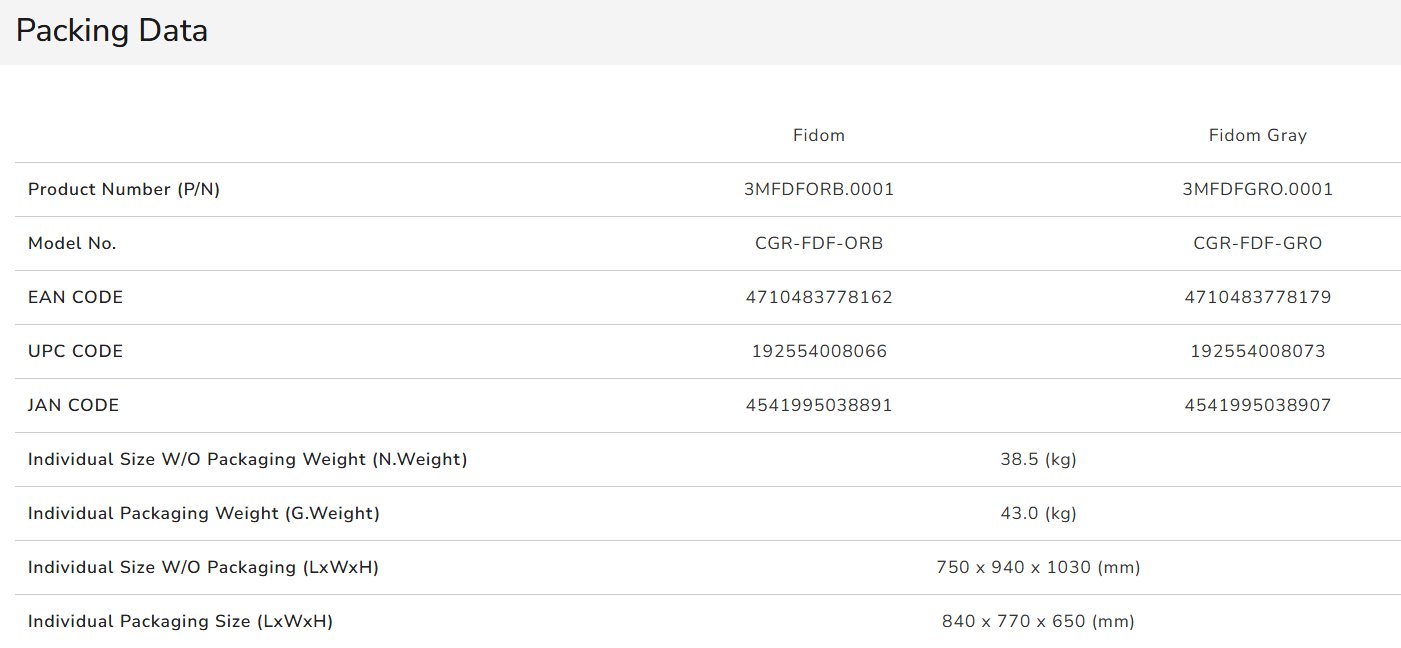Click EAN code 4710483778162
The width and height of the screenshot is (1401, 648).
[x=819, y=297]
